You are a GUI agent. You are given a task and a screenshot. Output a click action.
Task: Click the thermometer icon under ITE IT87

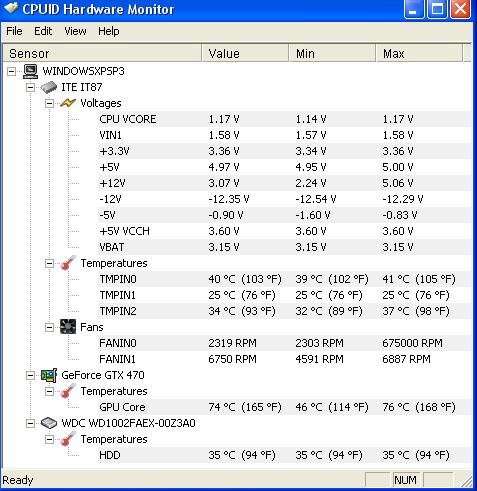coord(68,263)
